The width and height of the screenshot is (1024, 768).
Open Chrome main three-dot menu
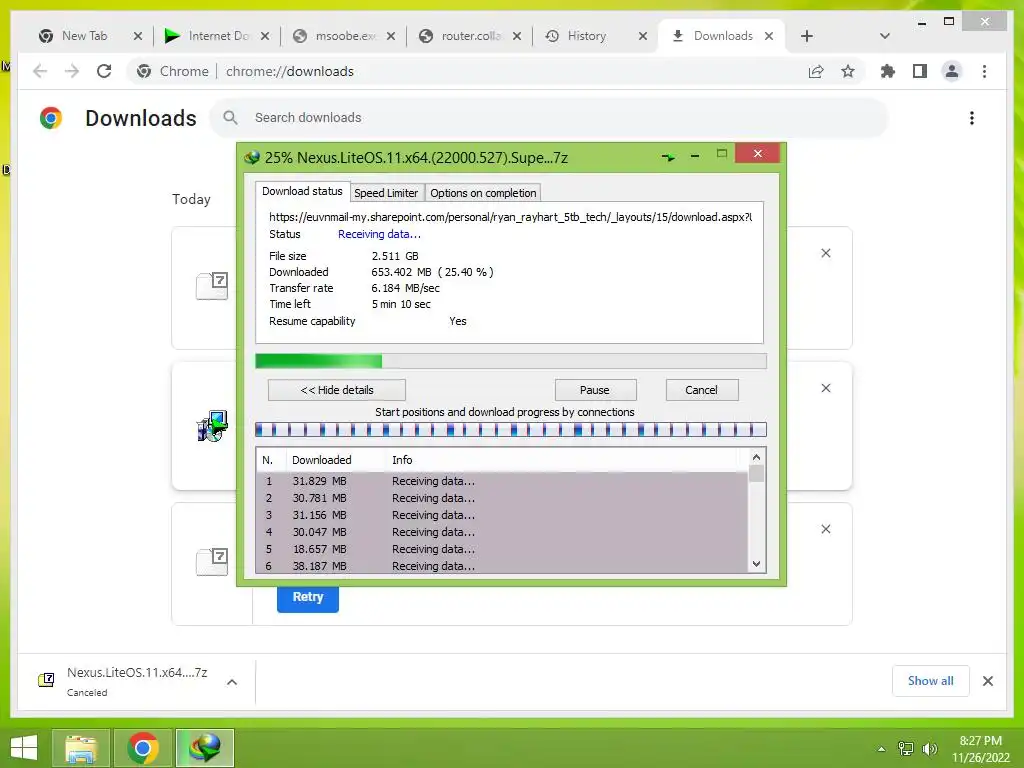pos(984,71)
